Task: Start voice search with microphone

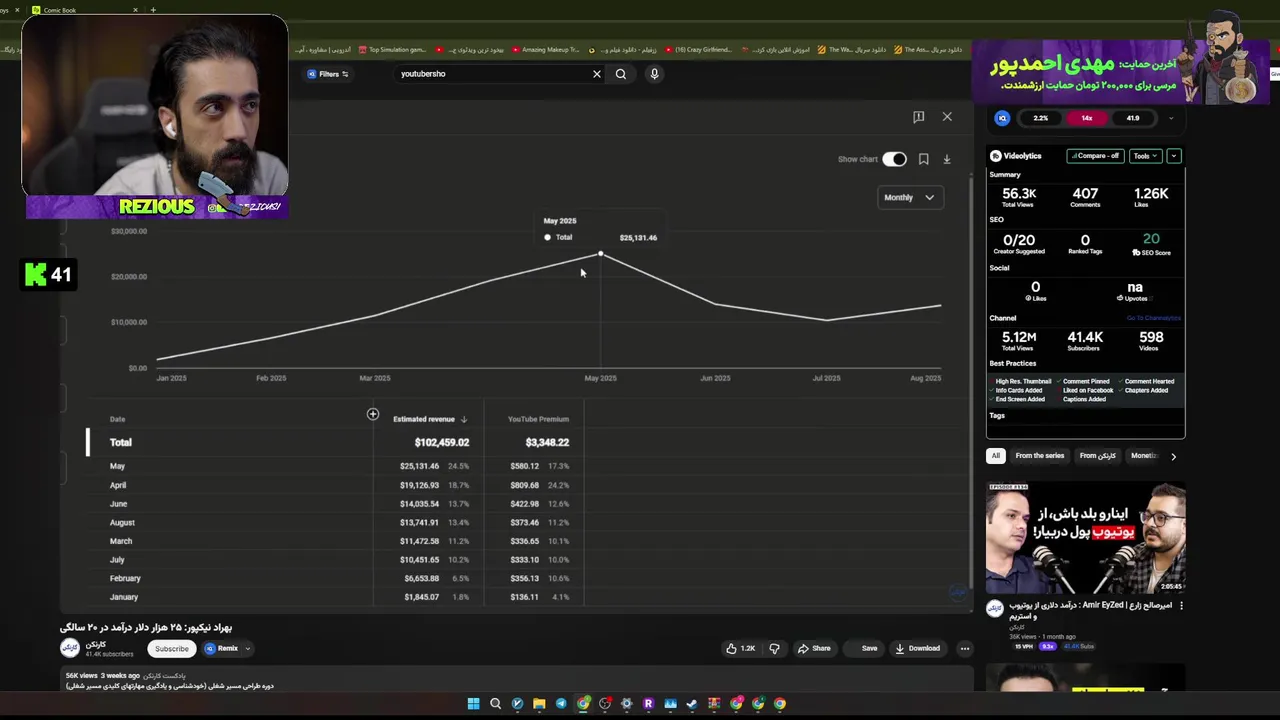Action: point(654,74)
